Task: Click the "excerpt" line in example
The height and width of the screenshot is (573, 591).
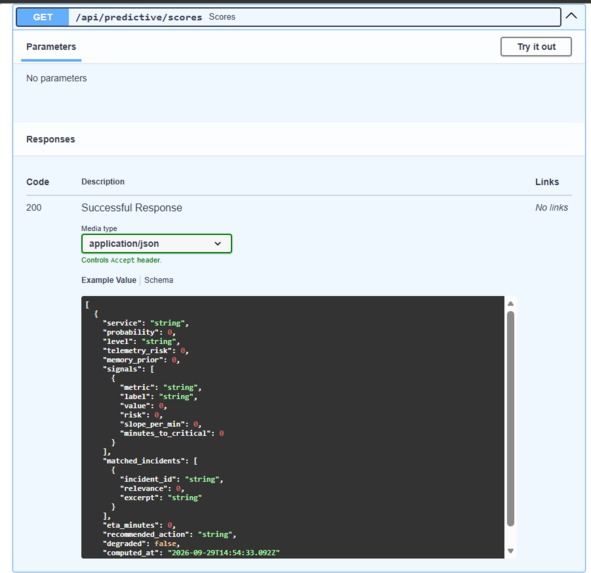Action: click(161, 498)
